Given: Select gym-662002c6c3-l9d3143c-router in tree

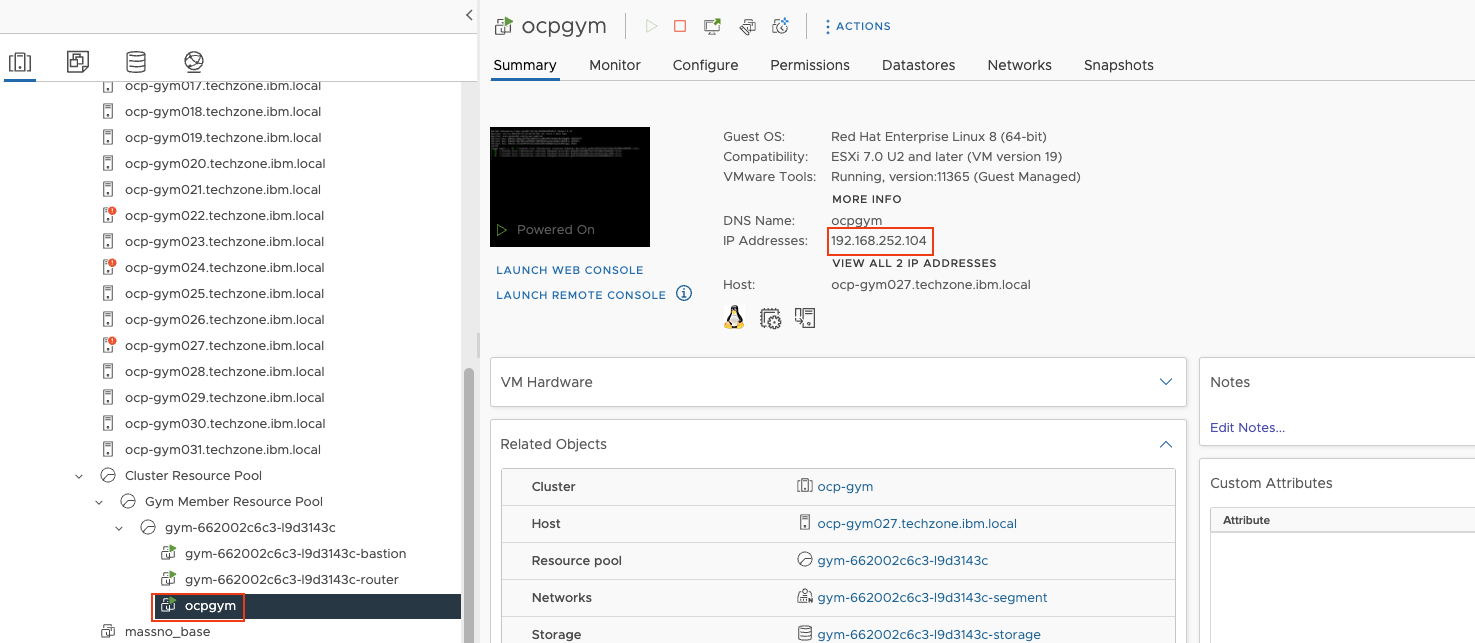Looking at the screenshot, I should [x=292, y=579].
